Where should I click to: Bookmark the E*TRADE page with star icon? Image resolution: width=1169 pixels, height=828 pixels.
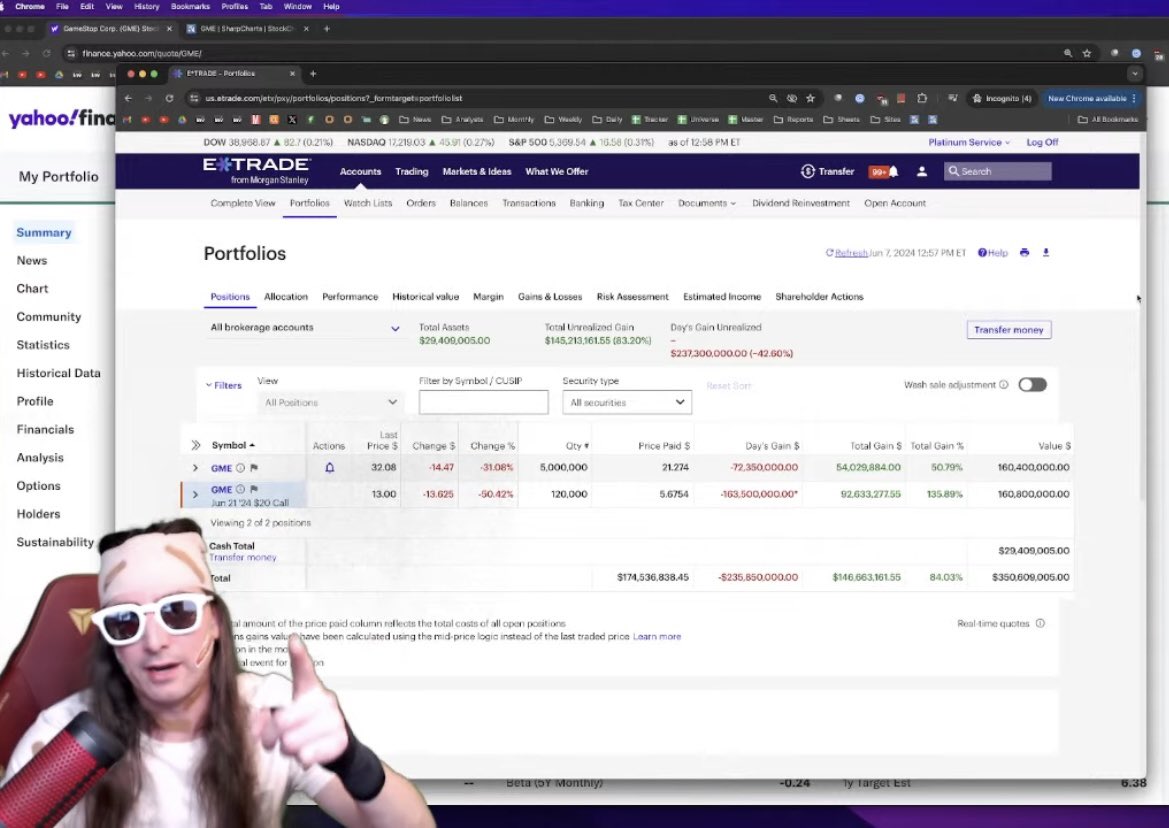(810, 98)
